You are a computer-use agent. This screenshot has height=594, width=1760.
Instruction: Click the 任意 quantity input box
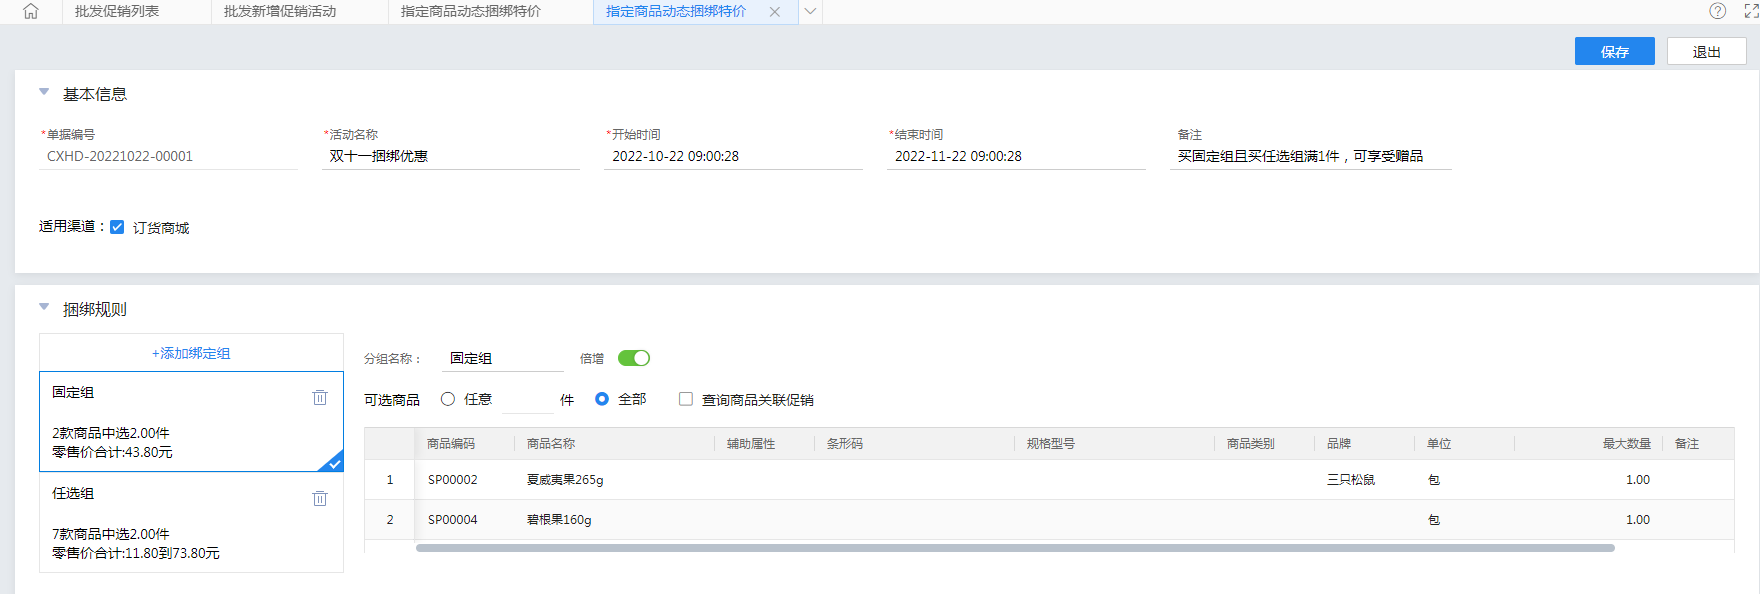pyautogui.click(x=527, y=400)
